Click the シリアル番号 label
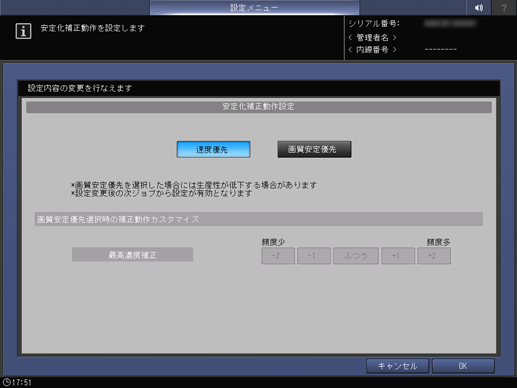Image resolution: width=517 pixels, height=388 pixels. [374, 24]
